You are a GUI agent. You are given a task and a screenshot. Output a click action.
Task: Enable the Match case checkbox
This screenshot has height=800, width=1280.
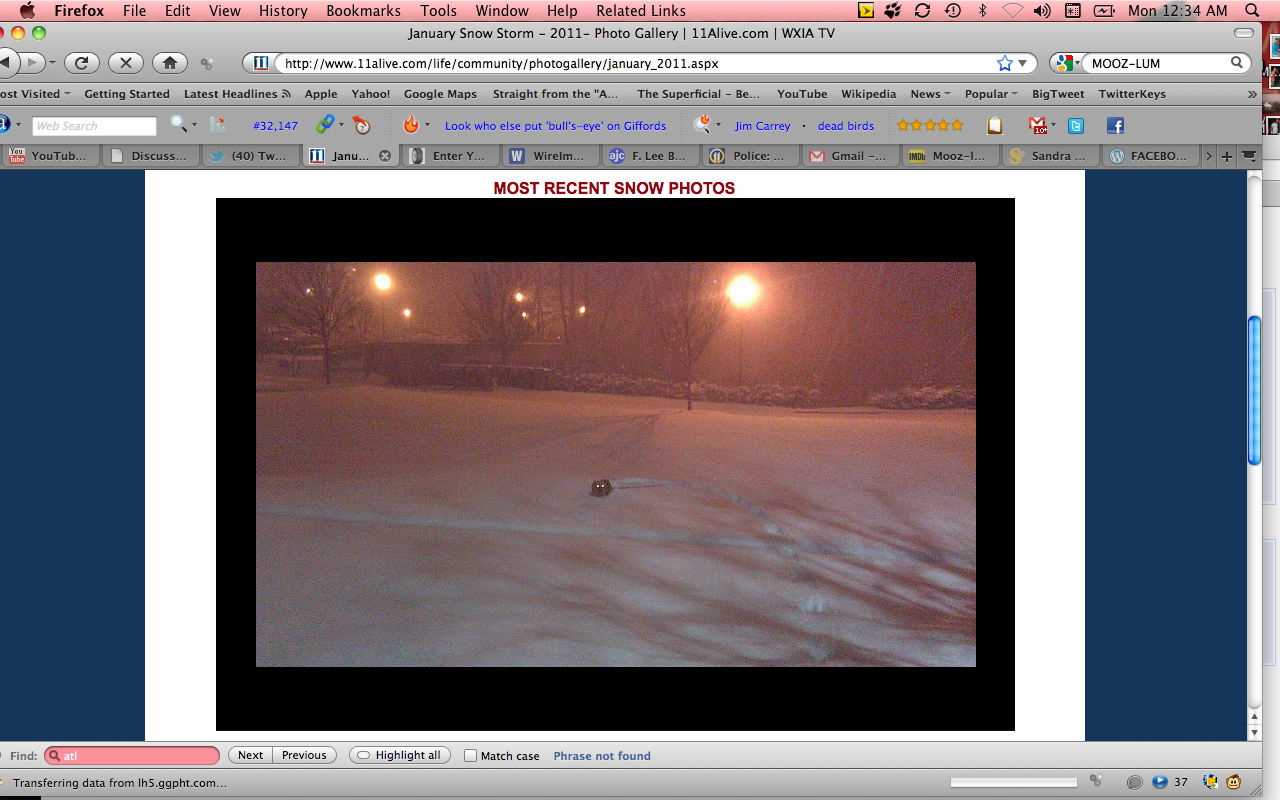[470, 756]
